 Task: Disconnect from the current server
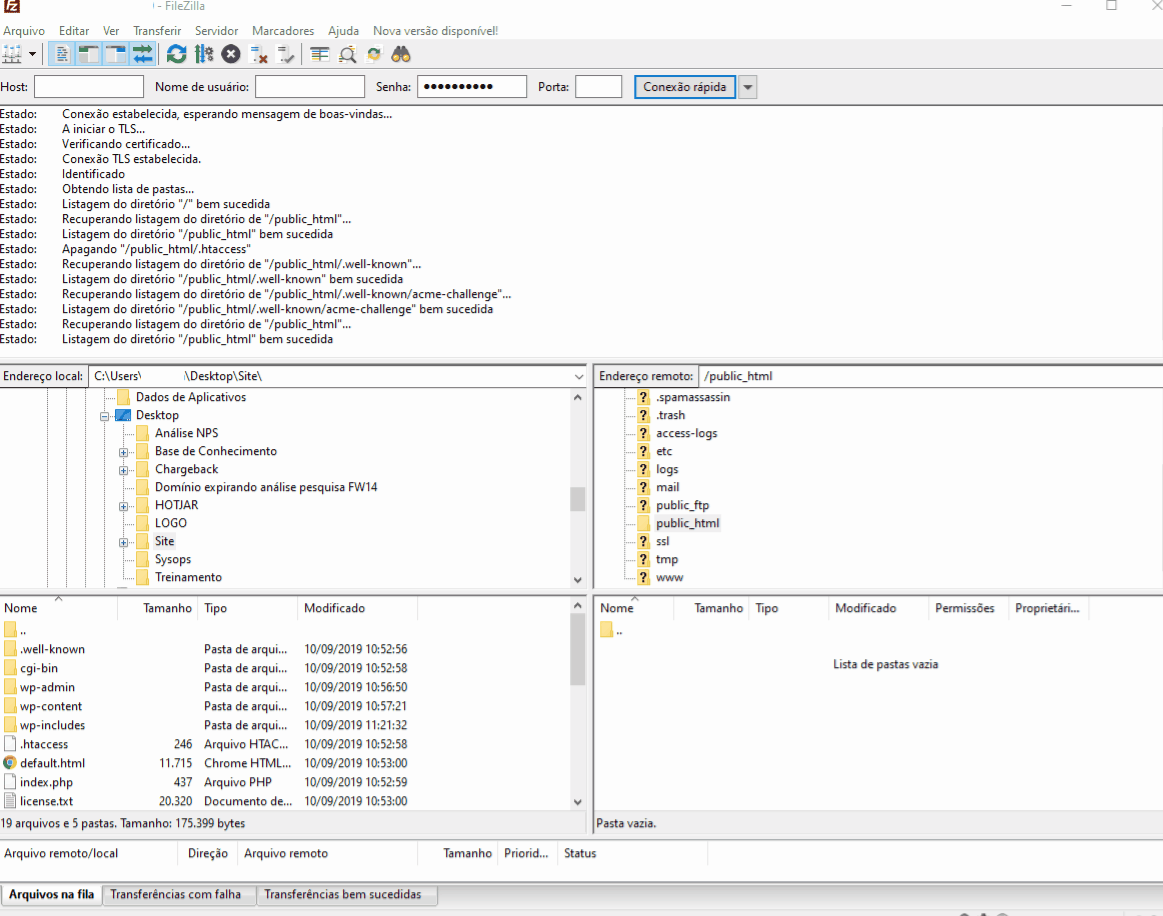pyautogui.click(x=259, y=54)
